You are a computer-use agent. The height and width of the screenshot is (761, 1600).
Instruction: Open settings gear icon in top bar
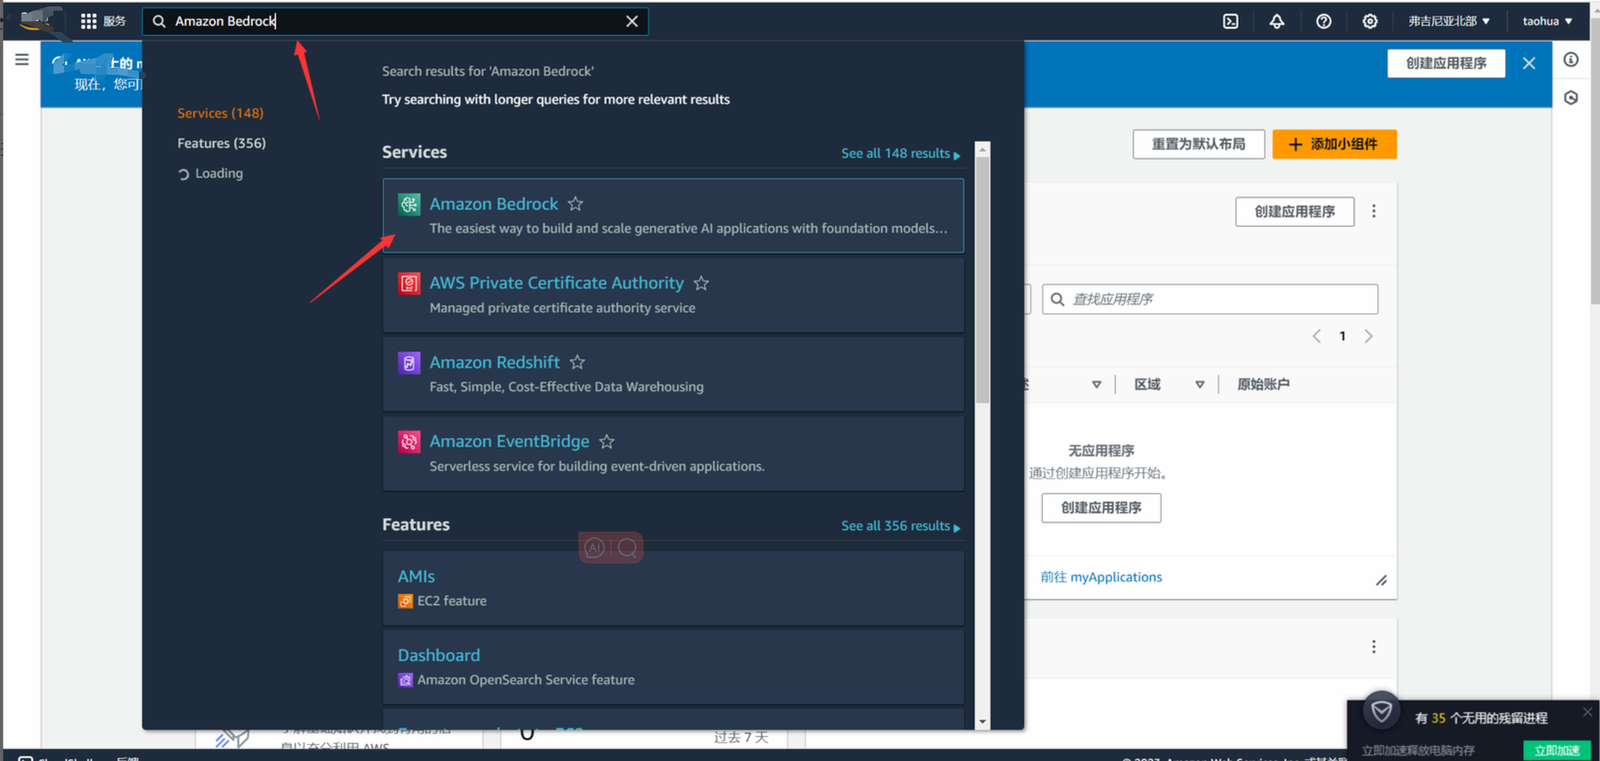coord(1370,21)
